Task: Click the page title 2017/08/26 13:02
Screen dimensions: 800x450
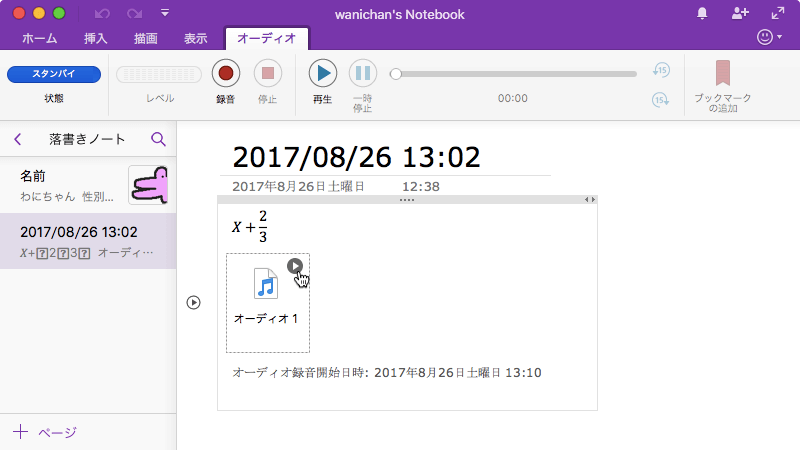Action: click(x=356, y=157)
